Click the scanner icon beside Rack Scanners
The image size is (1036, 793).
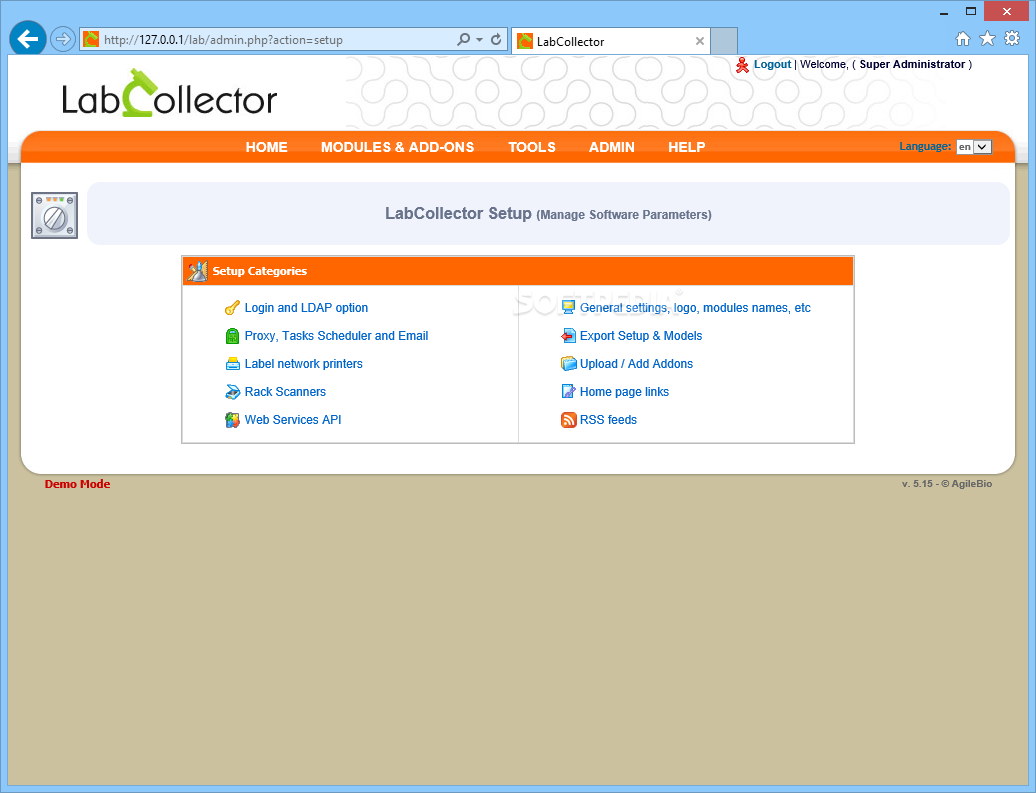tap(233, 392)
